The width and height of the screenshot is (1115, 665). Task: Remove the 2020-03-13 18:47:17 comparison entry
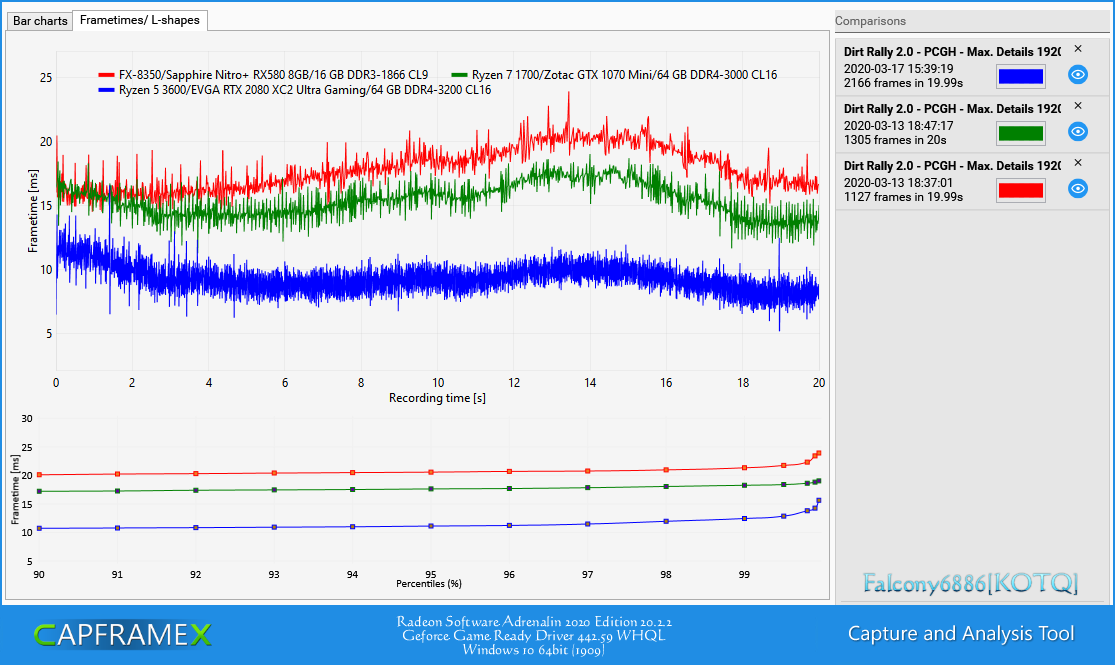(1078, 106)
